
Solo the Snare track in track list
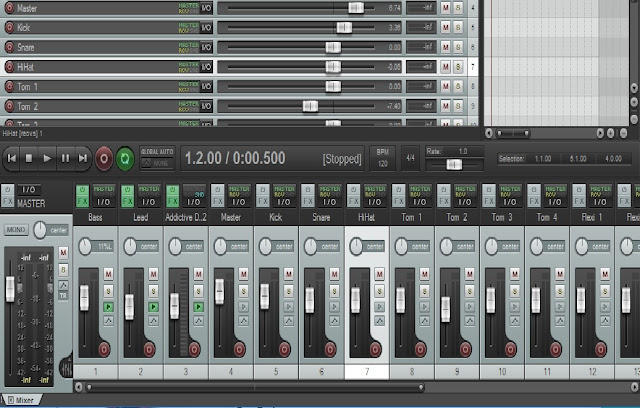click(458, 47)
